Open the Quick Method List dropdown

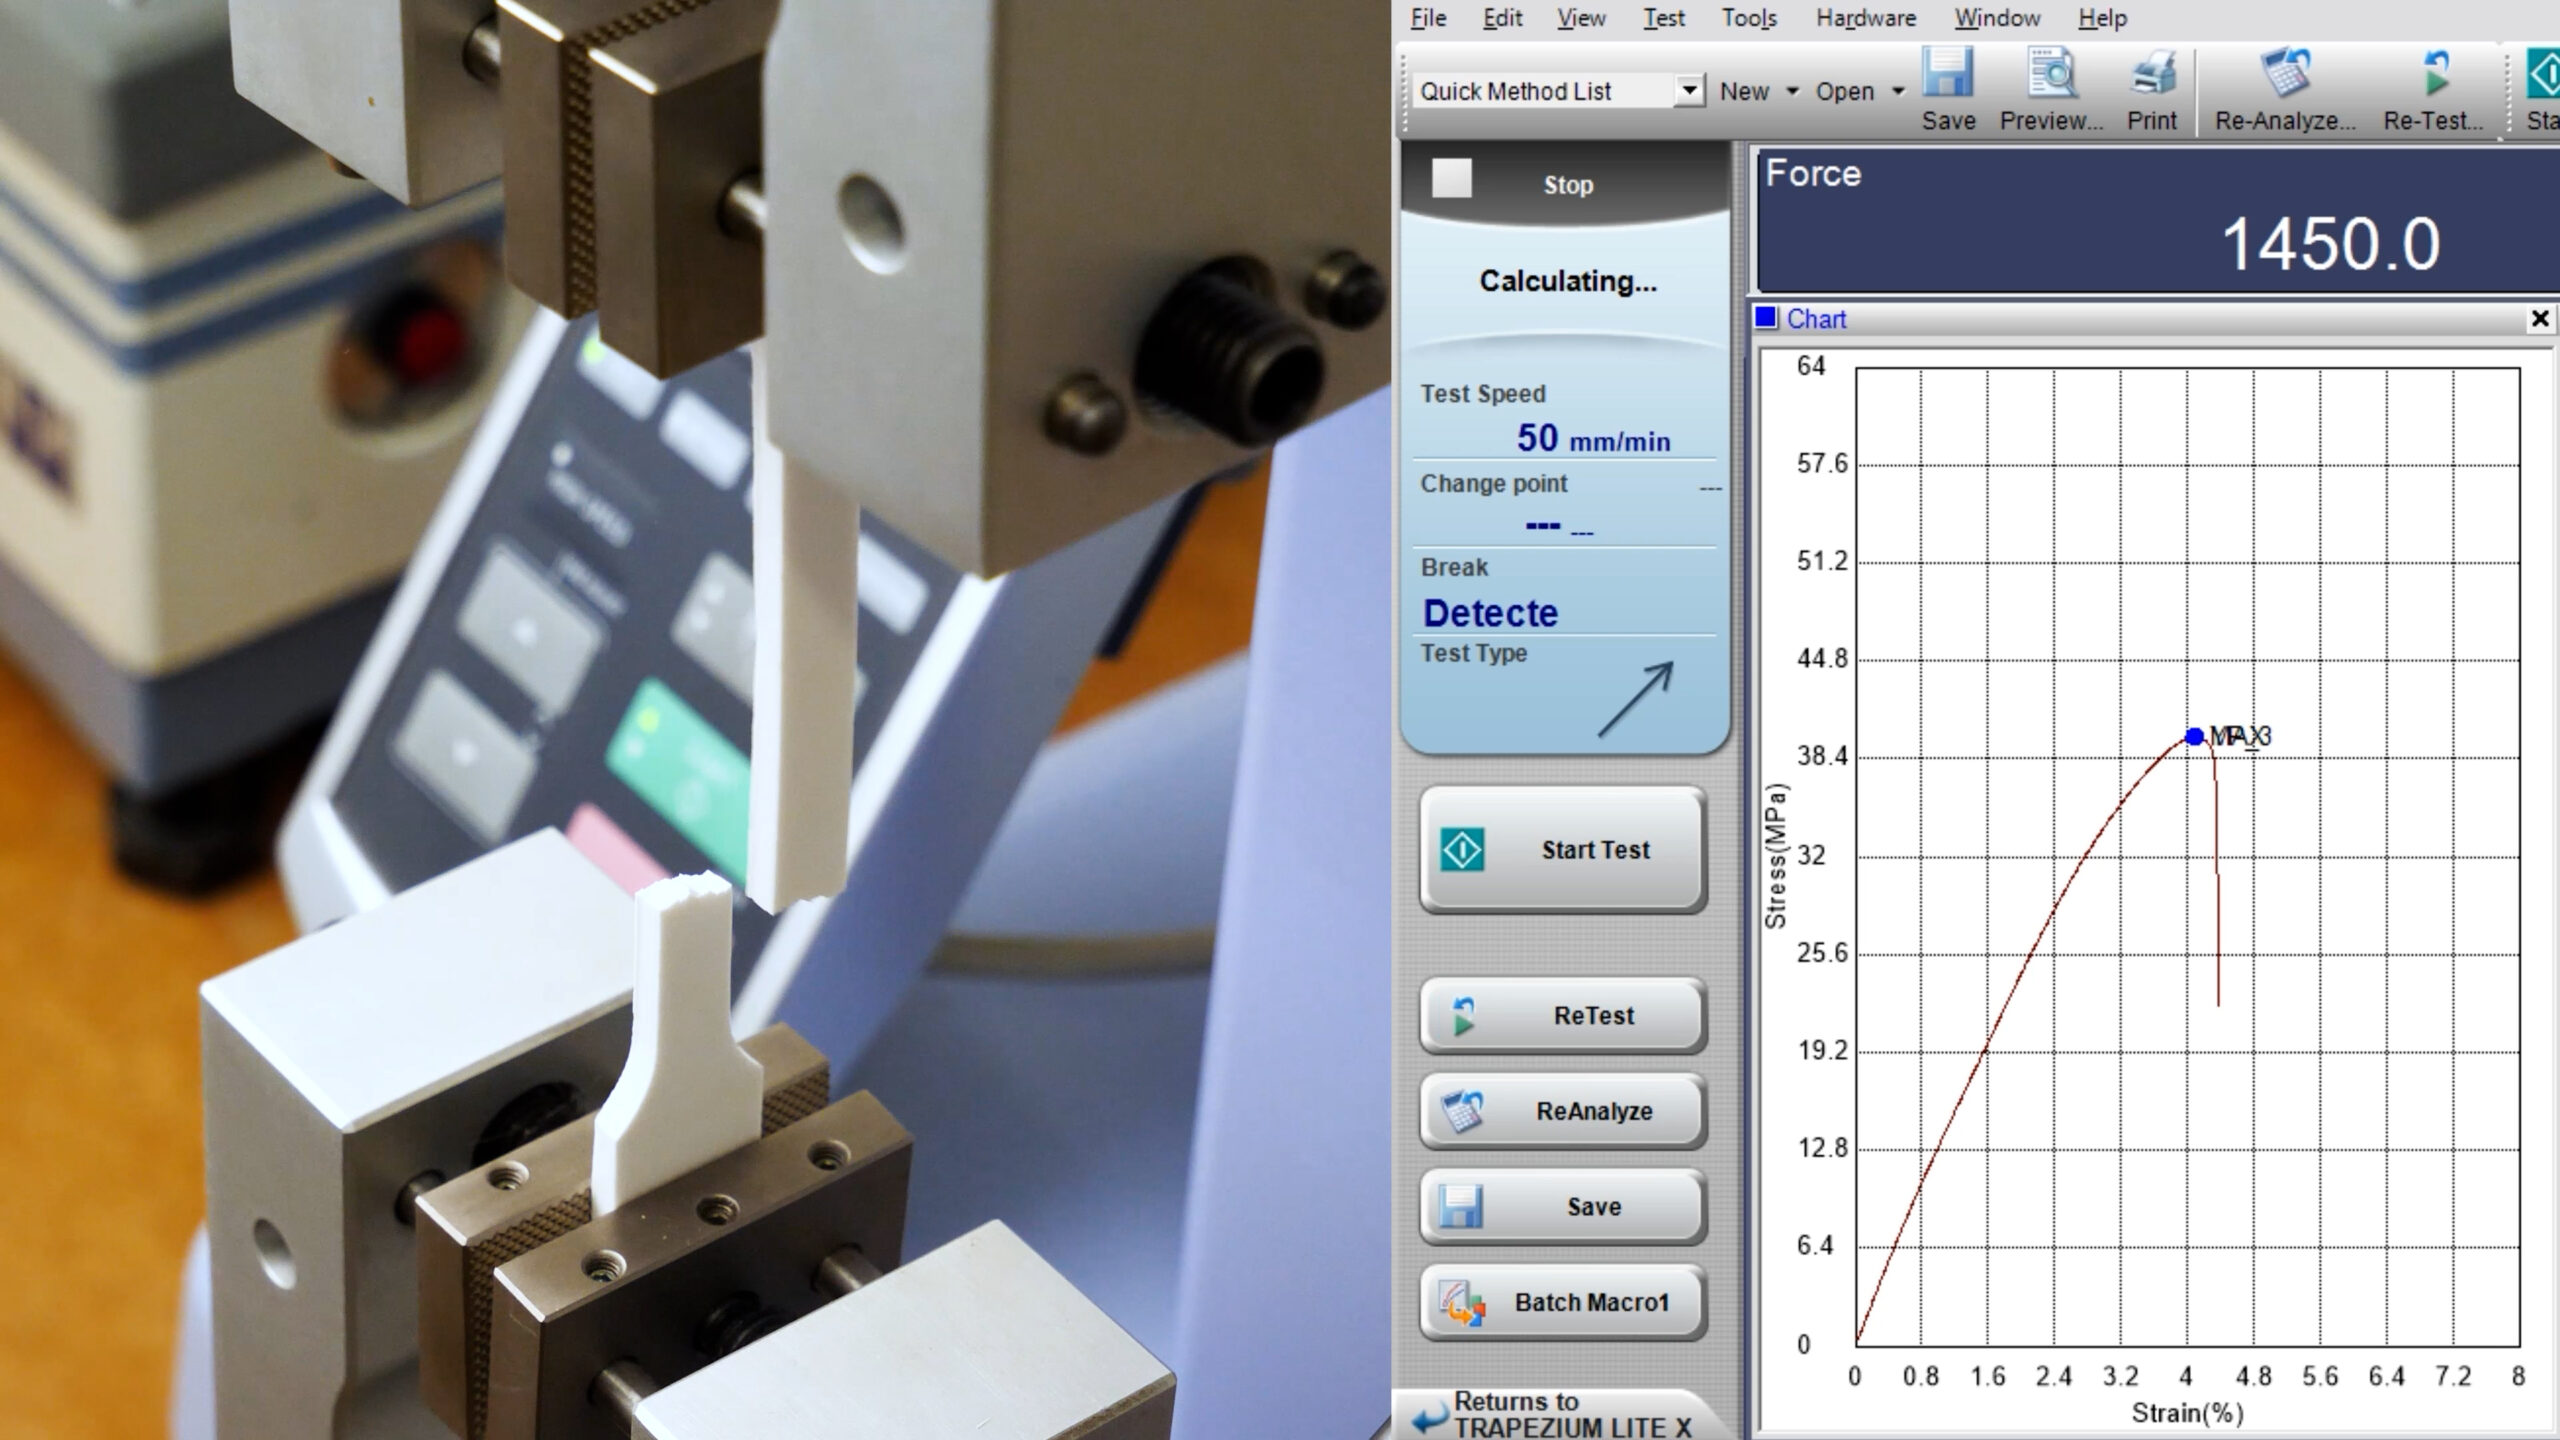click(x=1690, y=90)
